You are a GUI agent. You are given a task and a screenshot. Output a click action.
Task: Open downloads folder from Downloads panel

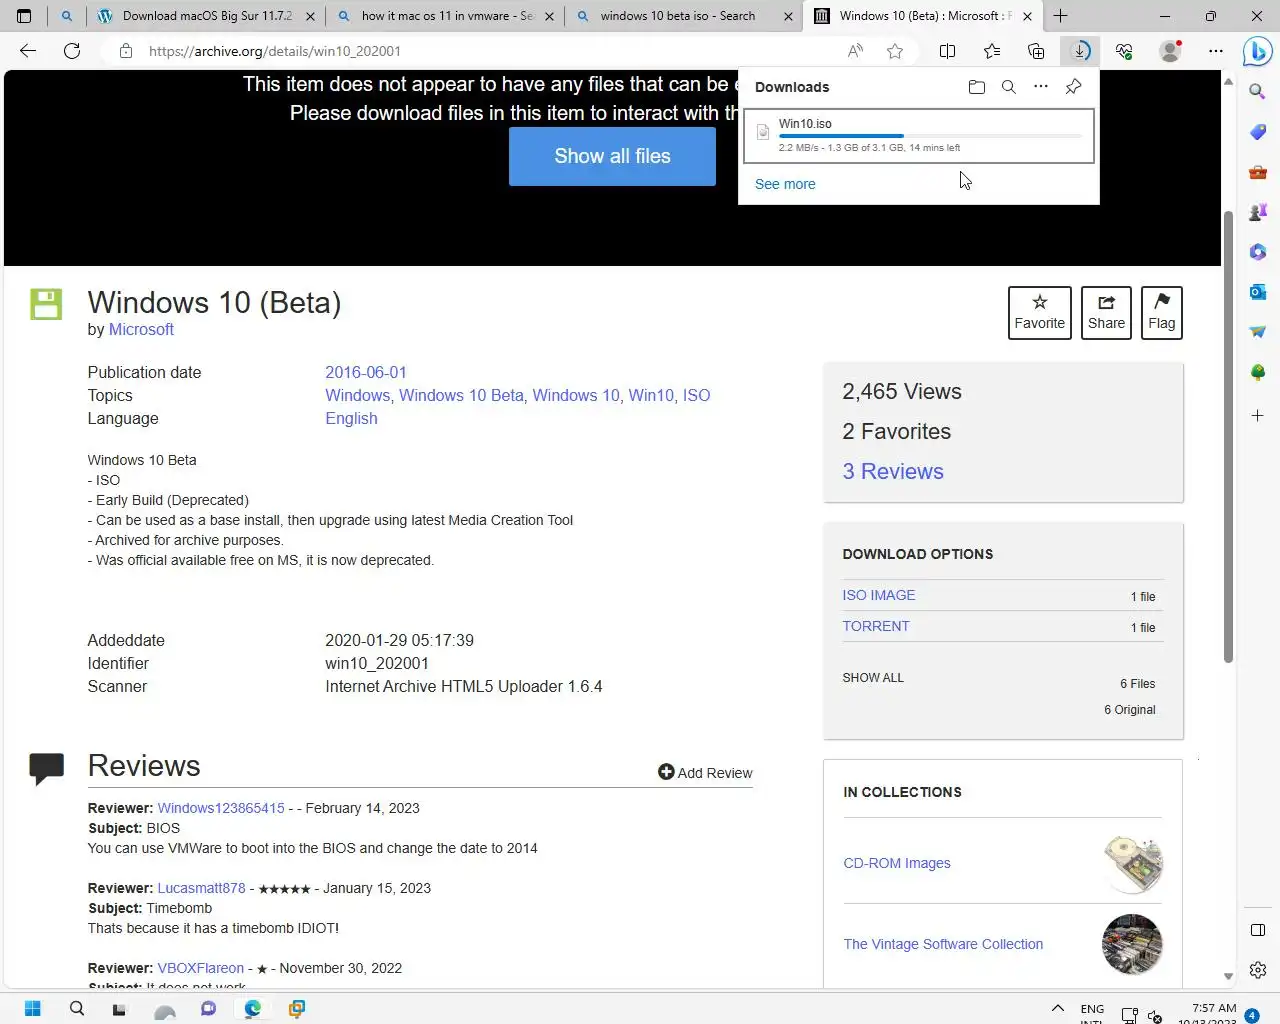pyautogui.click(x=977, y=87)
